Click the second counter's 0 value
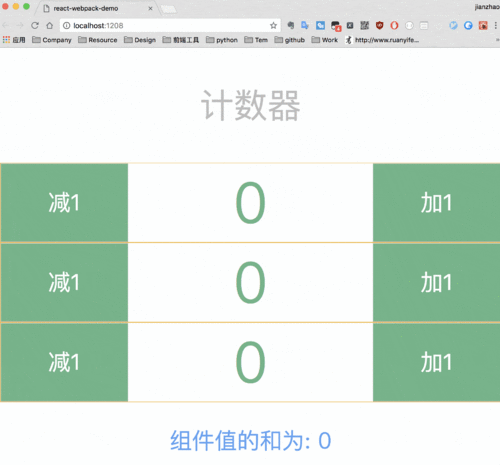Image resolution: width=500 pixels, height=465 pixels. (x=250, y=282)
